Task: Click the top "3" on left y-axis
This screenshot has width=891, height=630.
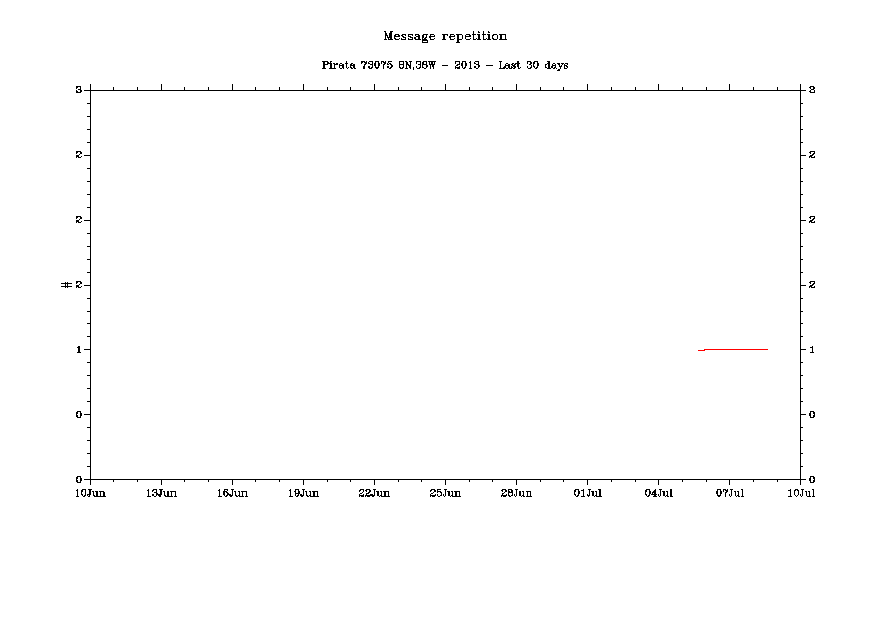Action: (78, 90)
